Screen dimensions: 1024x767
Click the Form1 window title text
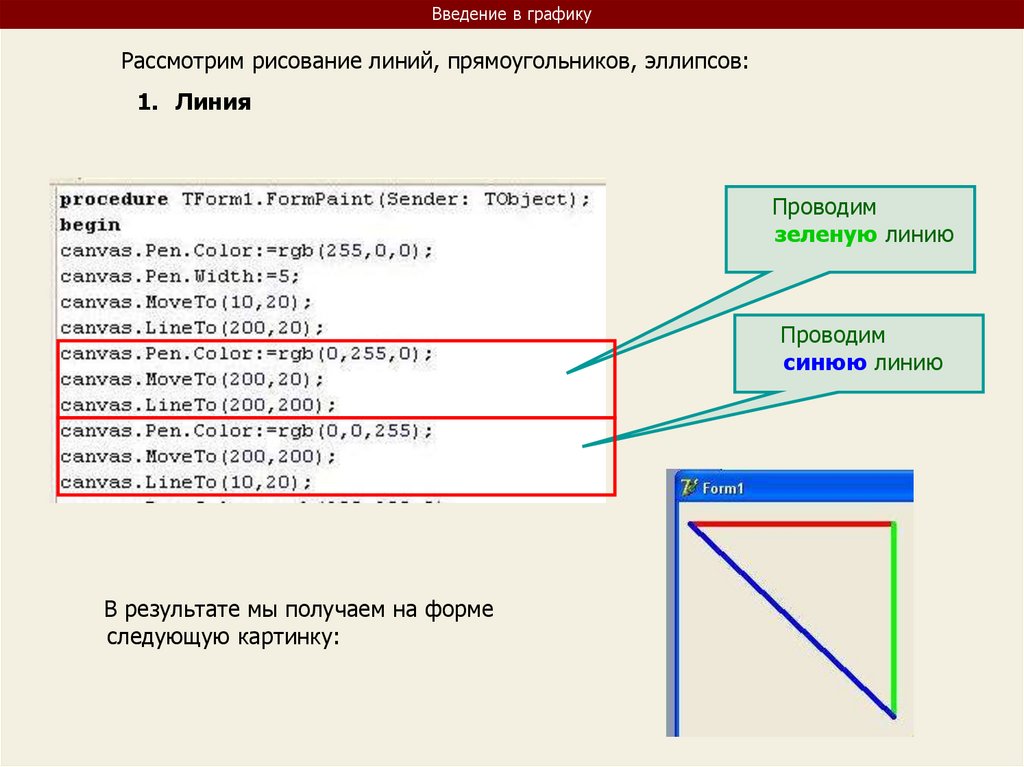[x=723, y=489]
